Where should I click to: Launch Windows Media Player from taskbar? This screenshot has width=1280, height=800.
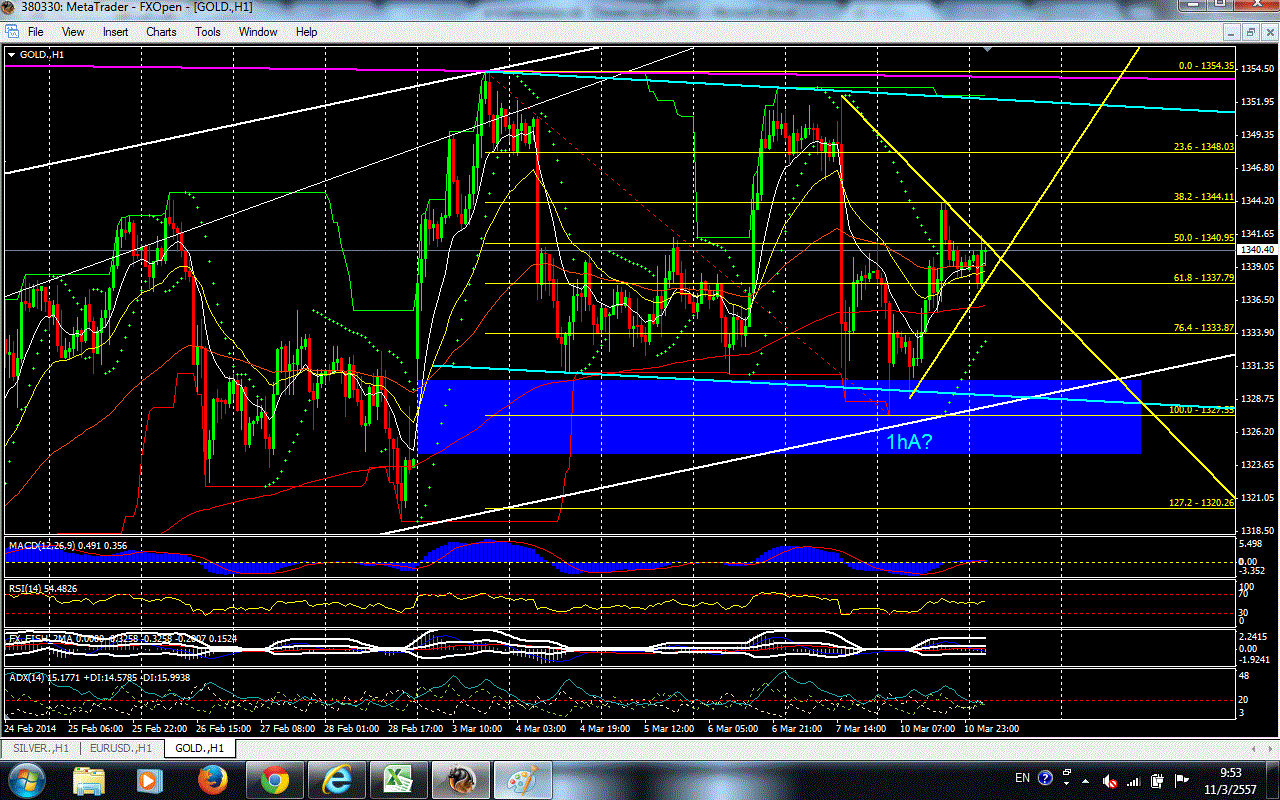152,779
